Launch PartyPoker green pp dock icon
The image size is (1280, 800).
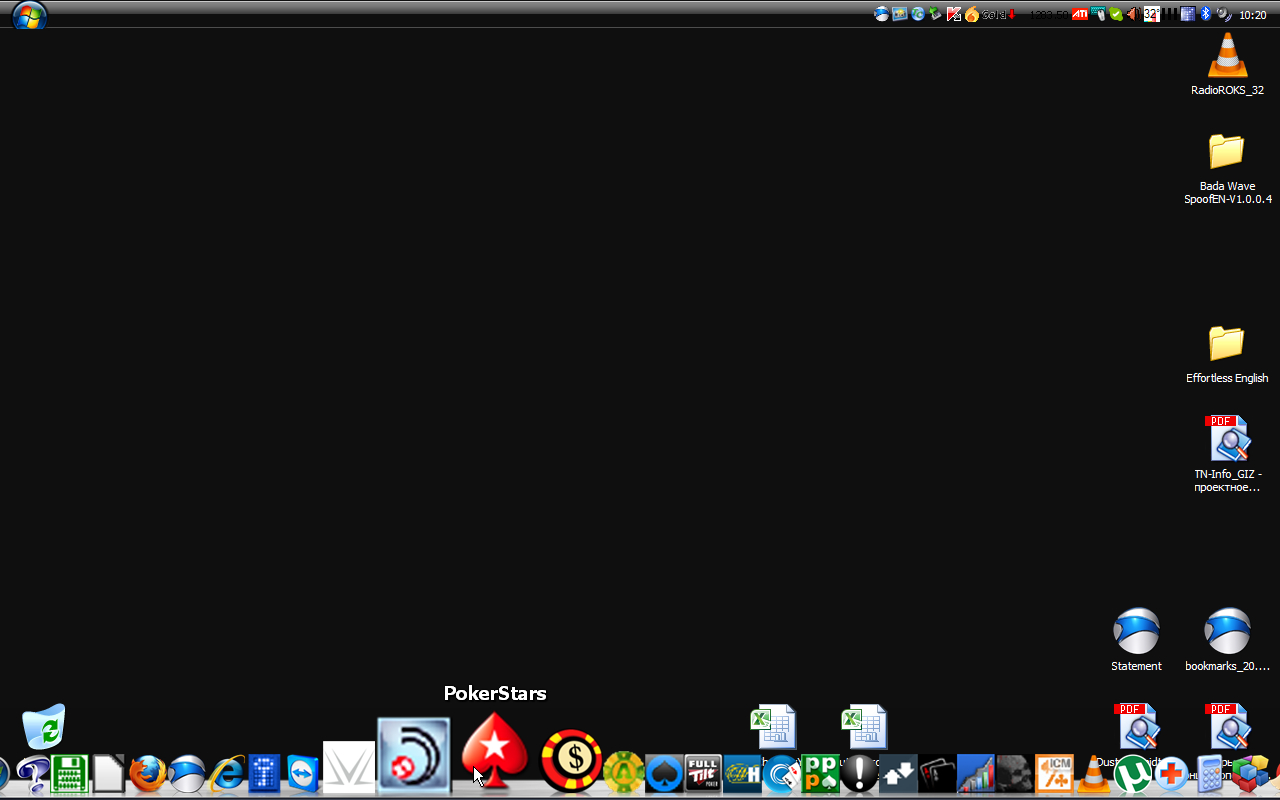pos(821,773)
